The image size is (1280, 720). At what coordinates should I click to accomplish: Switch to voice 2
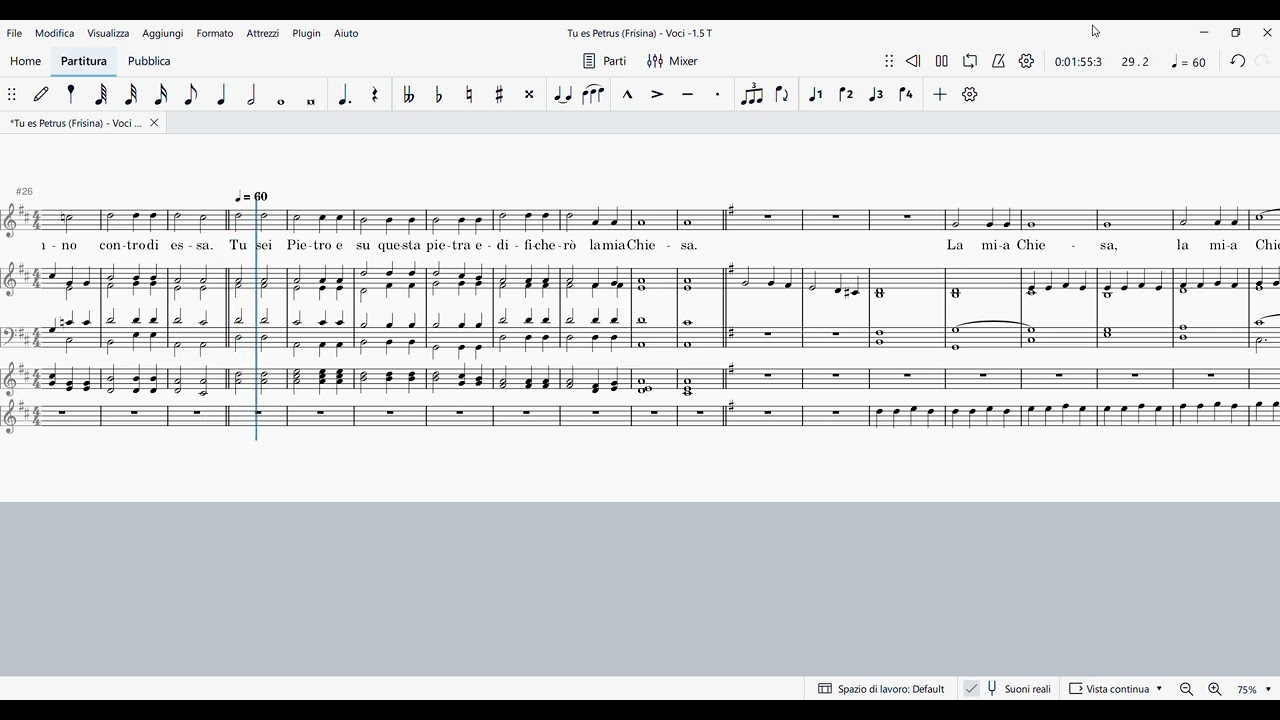click(x=846, y=94)
